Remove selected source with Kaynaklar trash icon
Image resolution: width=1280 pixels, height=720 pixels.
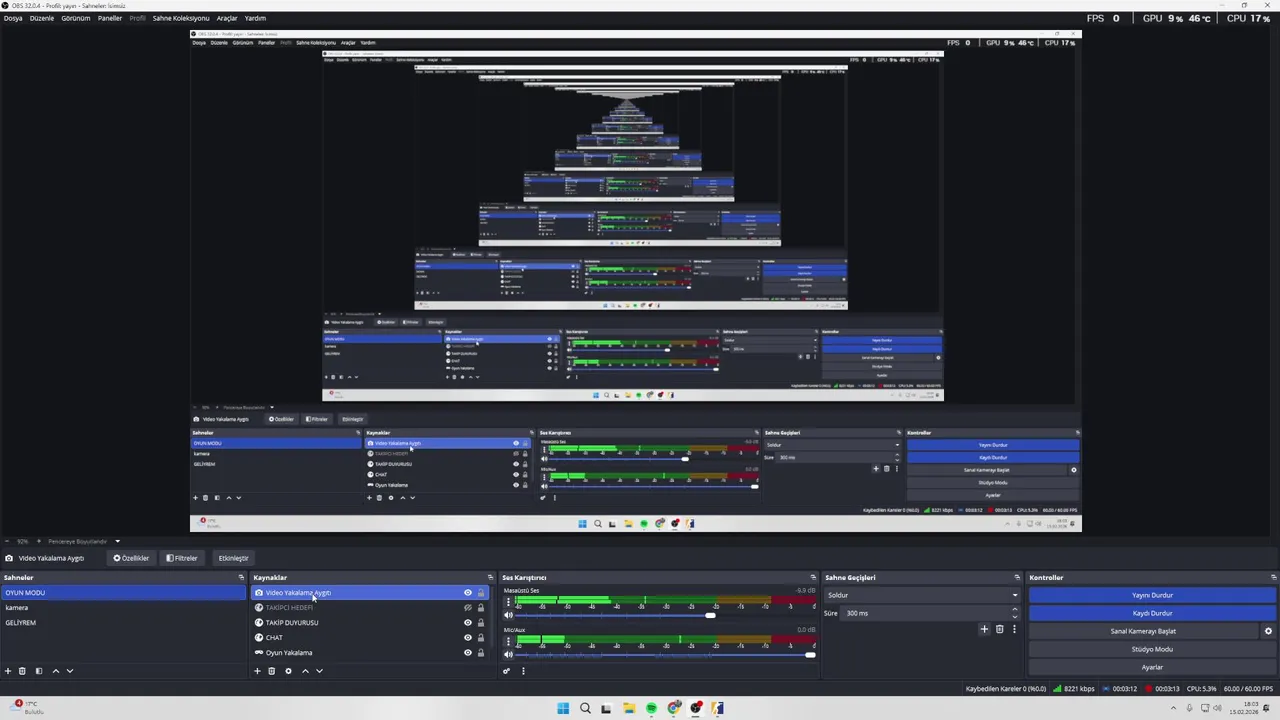(271, 671)
